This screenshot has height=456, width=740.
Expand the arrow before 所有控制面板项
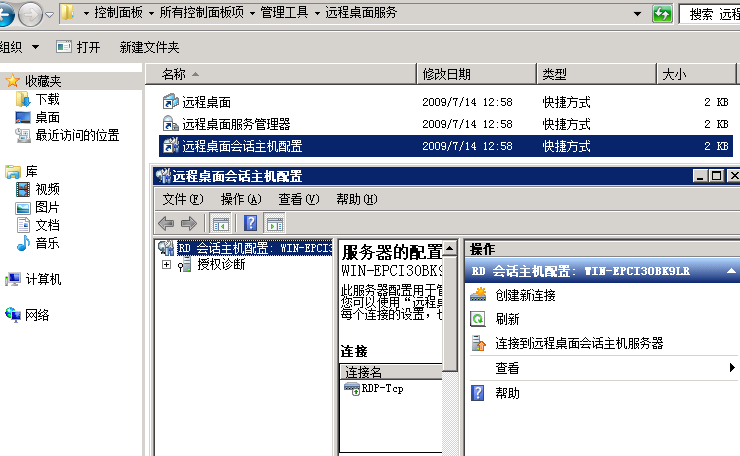[151, 14]
